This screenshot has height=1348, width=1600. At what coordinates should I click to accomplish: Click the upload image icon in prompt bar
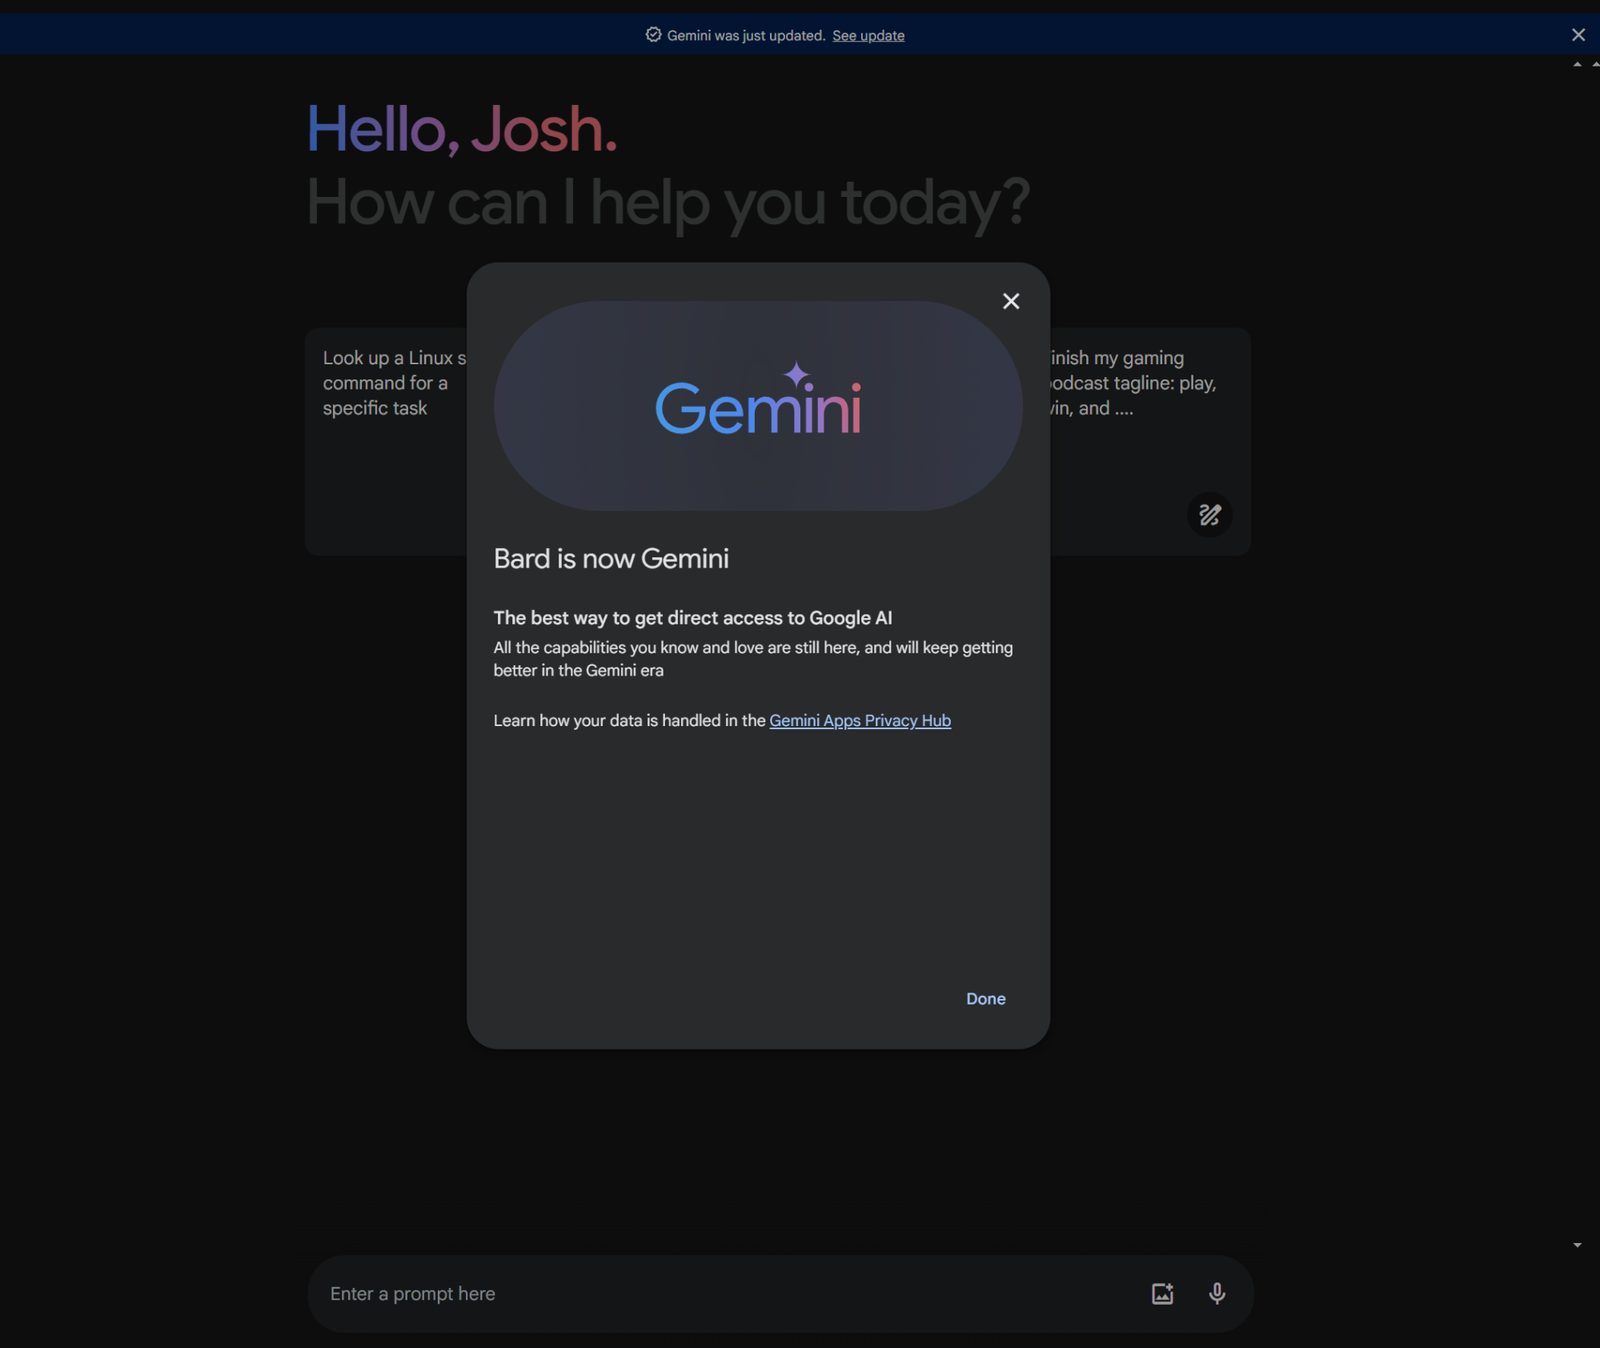1162,1293
